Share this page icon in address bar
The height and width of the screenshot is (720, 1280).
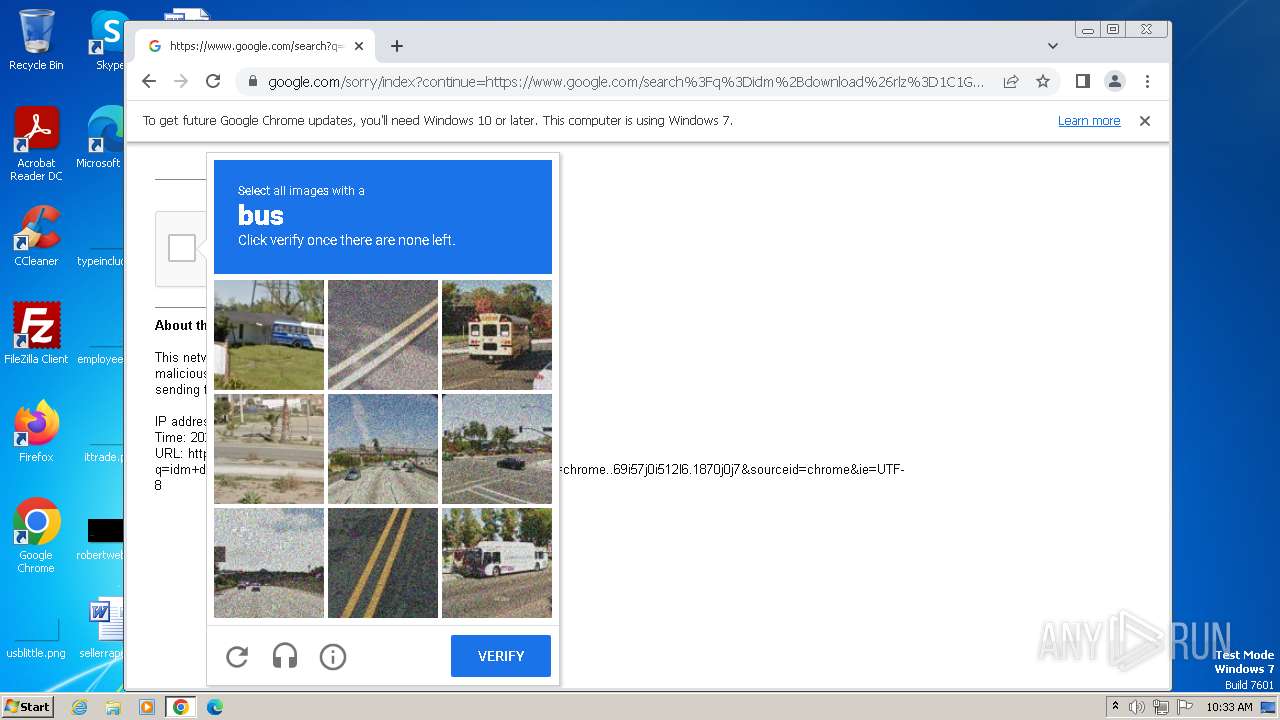tap(1011, 81)
